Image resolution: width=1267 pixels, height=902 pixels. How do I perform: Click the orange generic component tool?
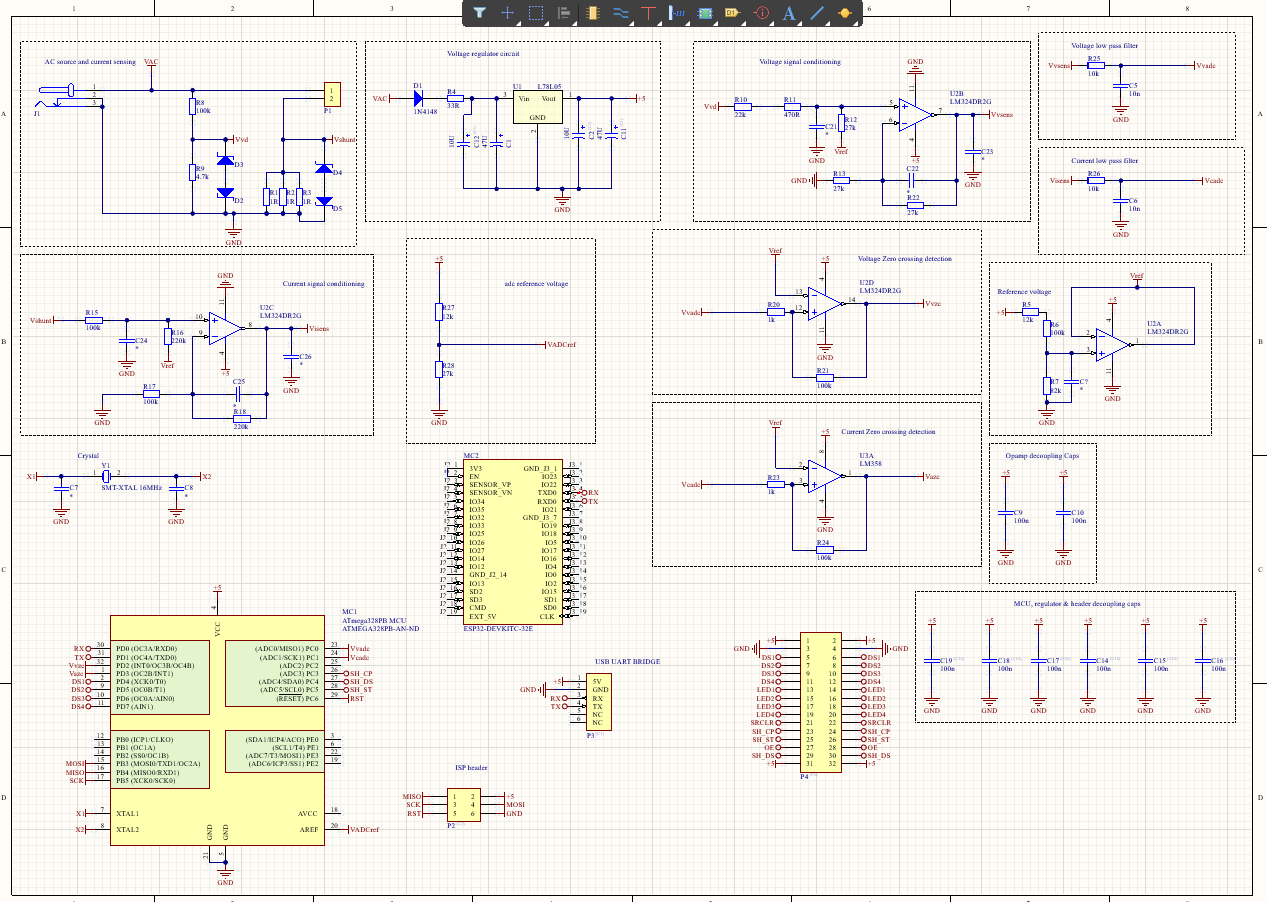[845, 13]
